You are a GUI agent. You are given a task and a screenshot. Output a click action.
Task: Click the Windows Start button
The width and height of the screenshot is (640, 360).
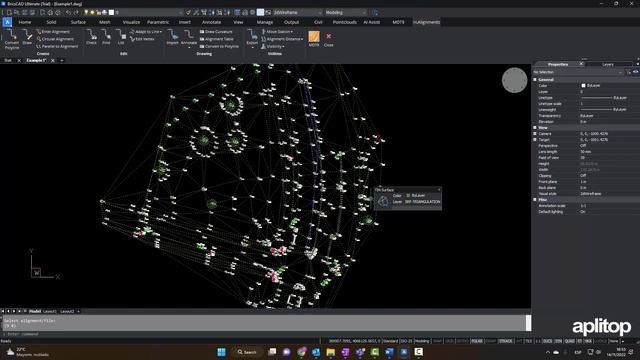coord(221,352)
